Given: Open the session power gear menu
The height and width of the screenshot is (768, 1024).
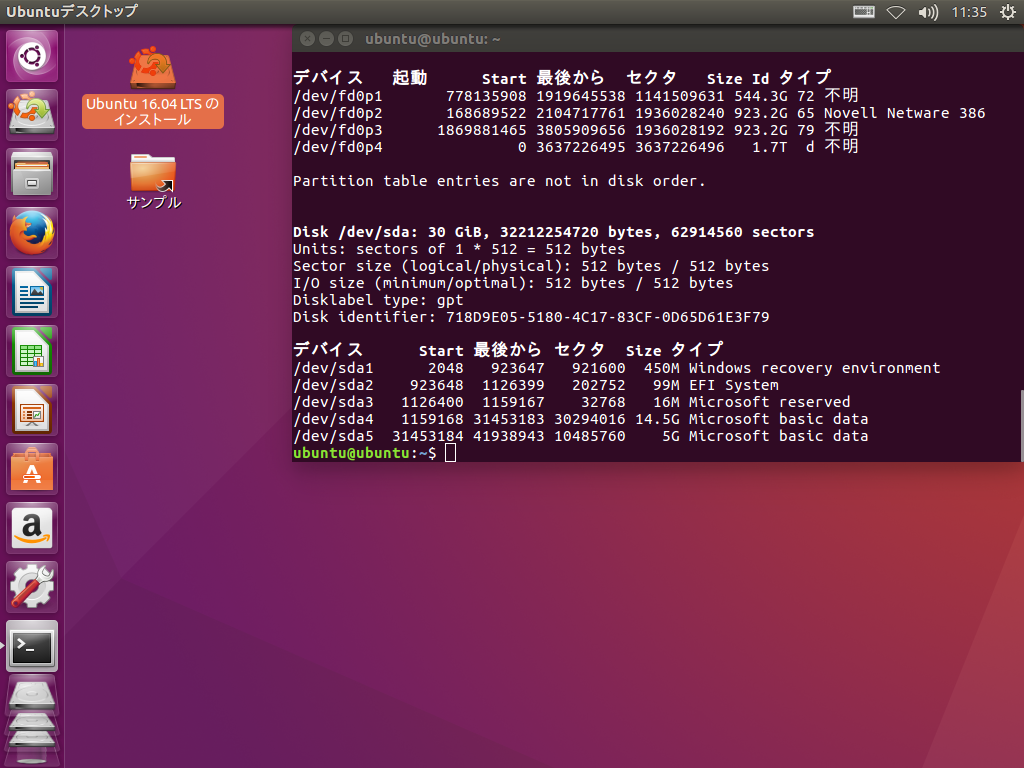Looking at the screenshot, I should point(1008,12).
